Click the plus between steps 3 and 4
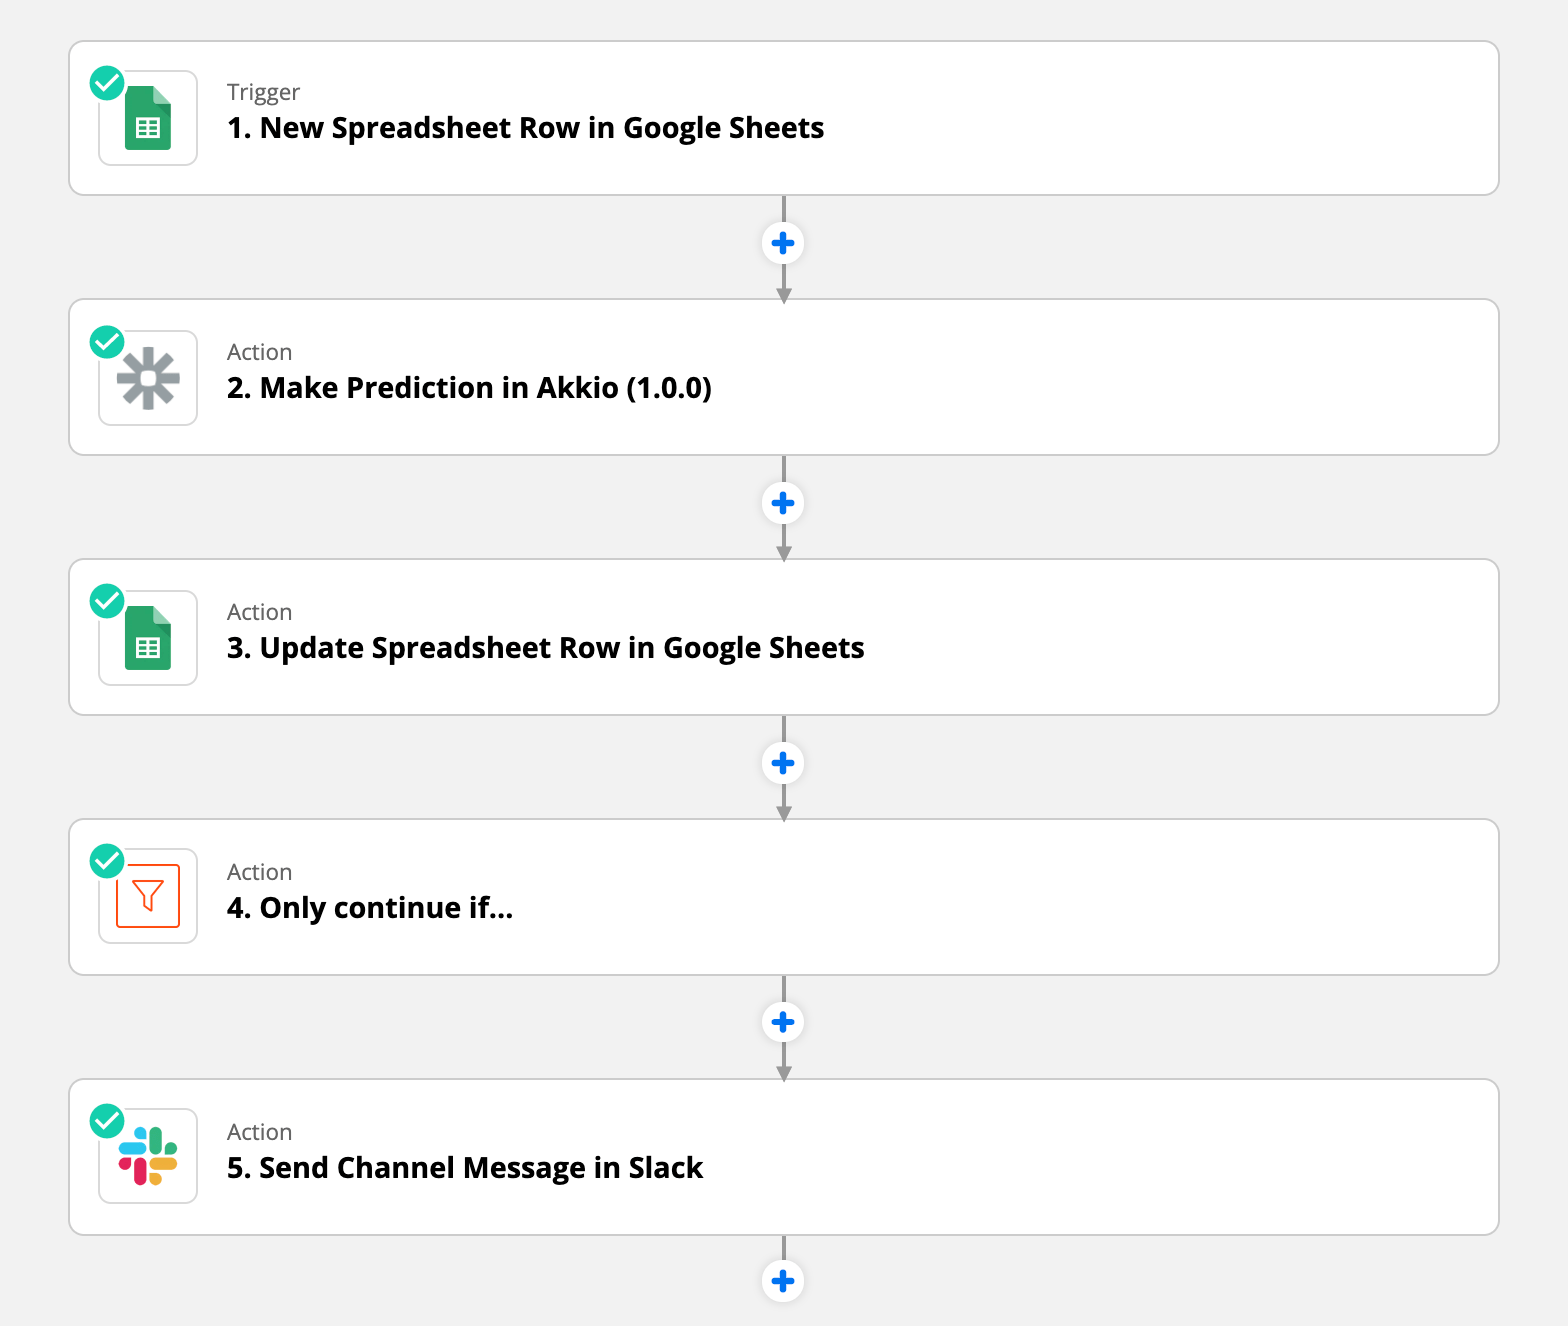The width and height of the screenshot is (1568, 1326). [x=783, y=762]
